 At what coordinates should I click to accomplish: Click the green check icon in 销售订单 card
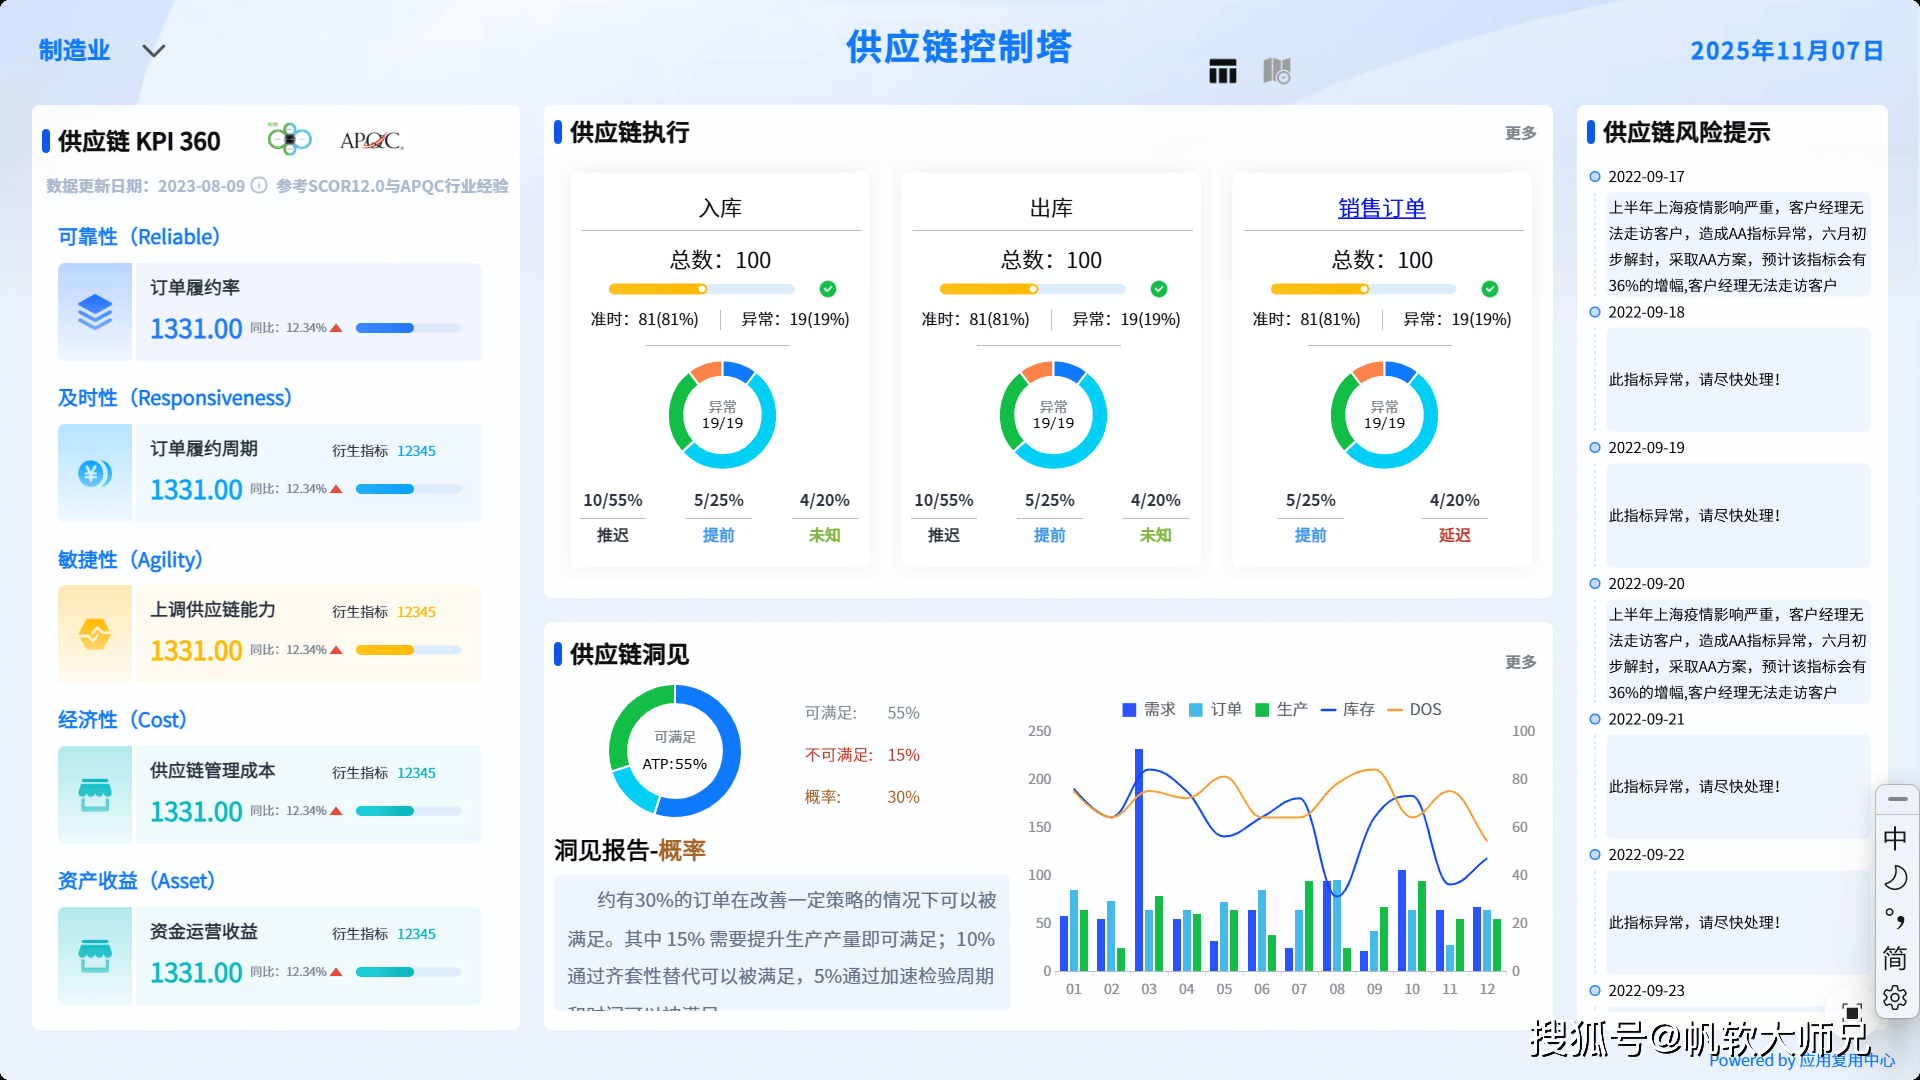coord(1490,289)
